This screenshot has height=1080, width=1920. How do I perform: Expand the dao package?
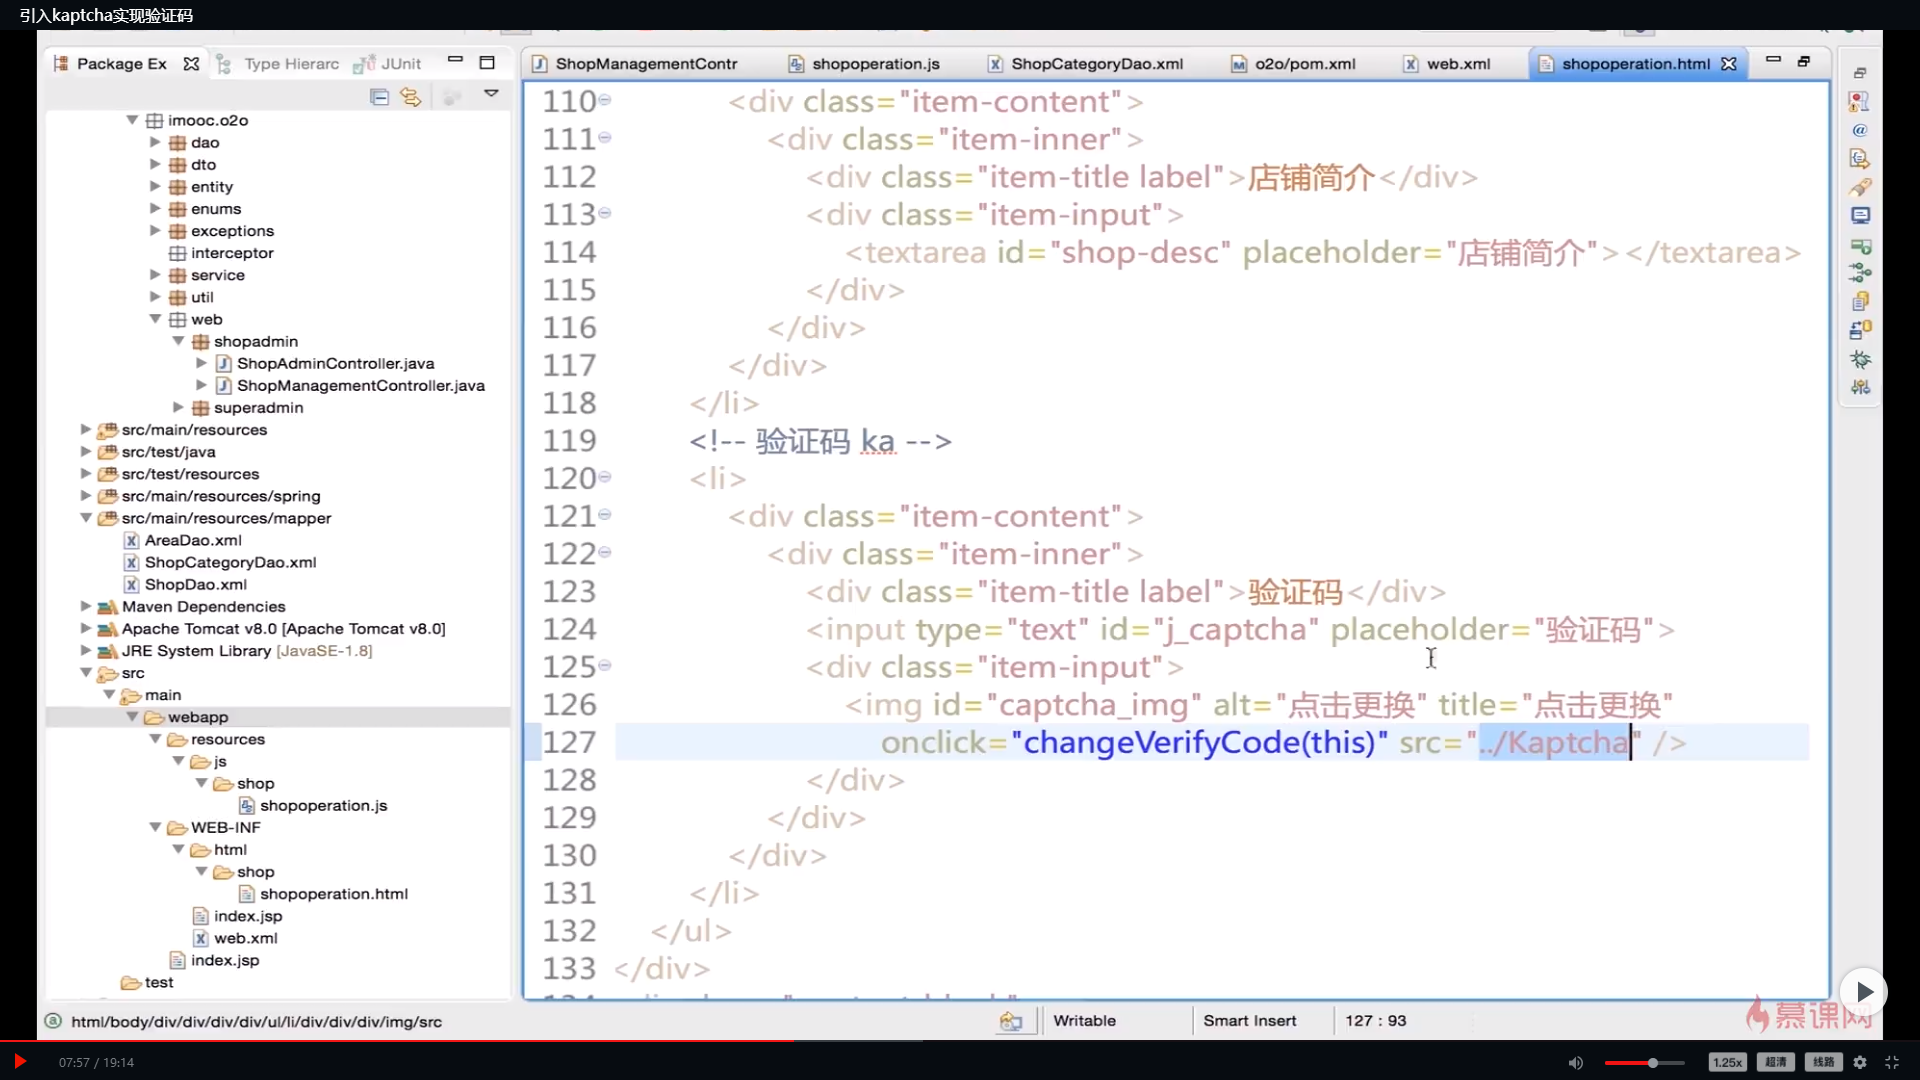(155, 142)
